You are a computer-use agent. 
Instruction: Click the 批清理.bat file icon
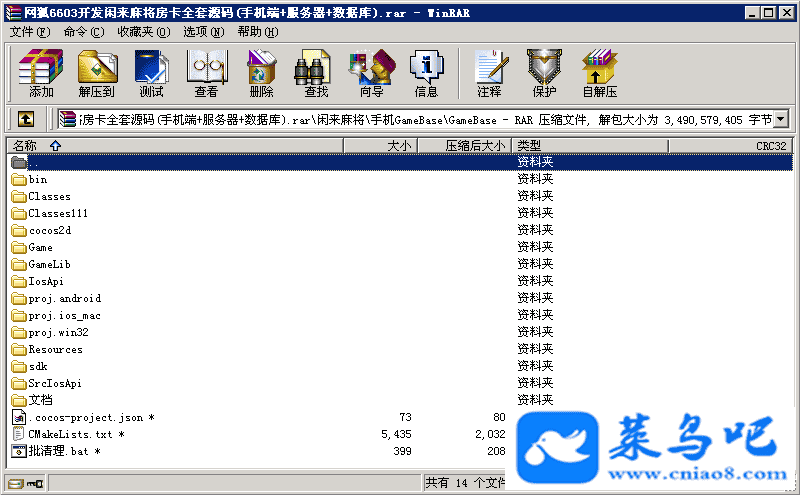click(19, 451)
